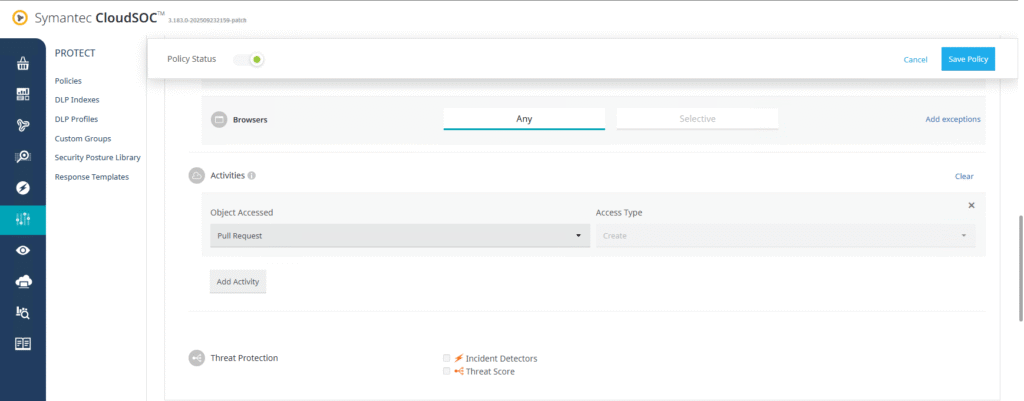
Task: Expand the Access Type dropdown
Action: pos(784,236)
